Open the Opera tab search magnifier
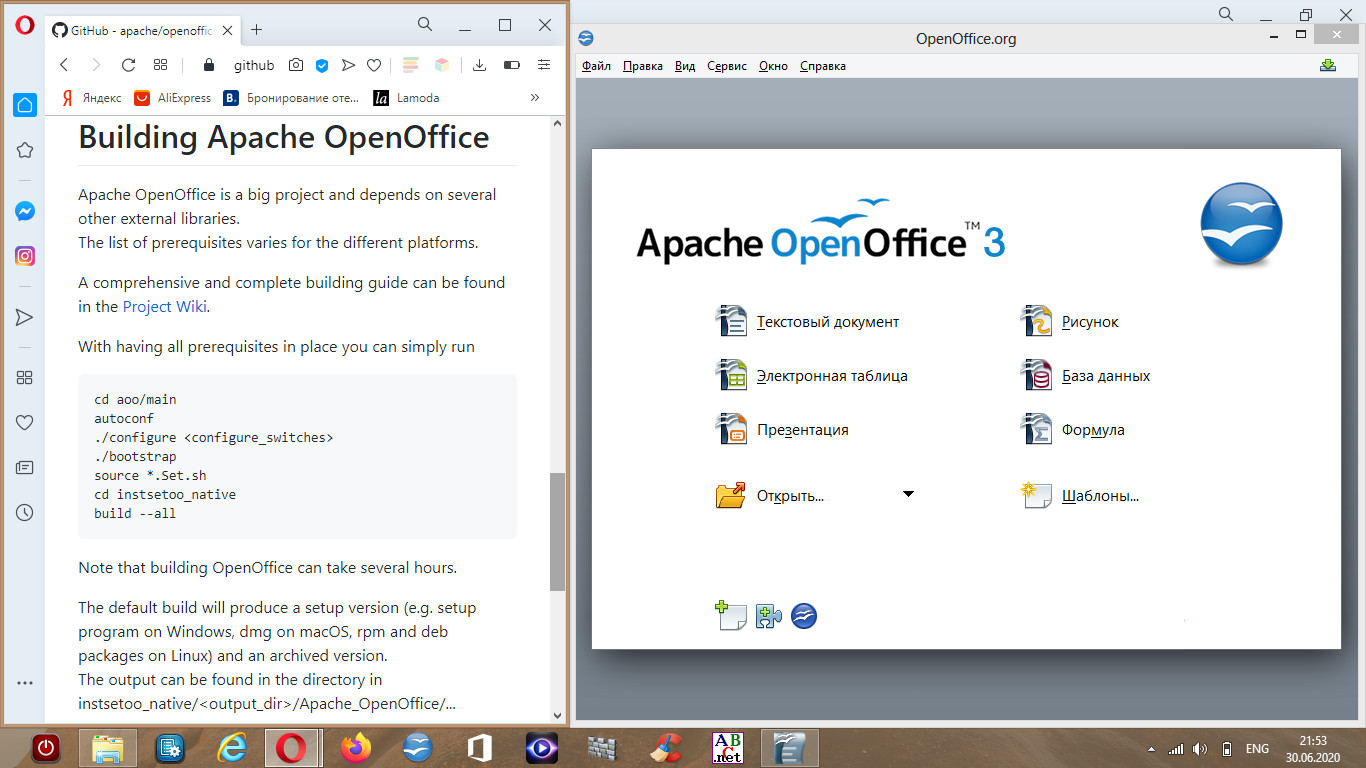The height and width of the screenshot is (768, 1366). click(425, 25)
